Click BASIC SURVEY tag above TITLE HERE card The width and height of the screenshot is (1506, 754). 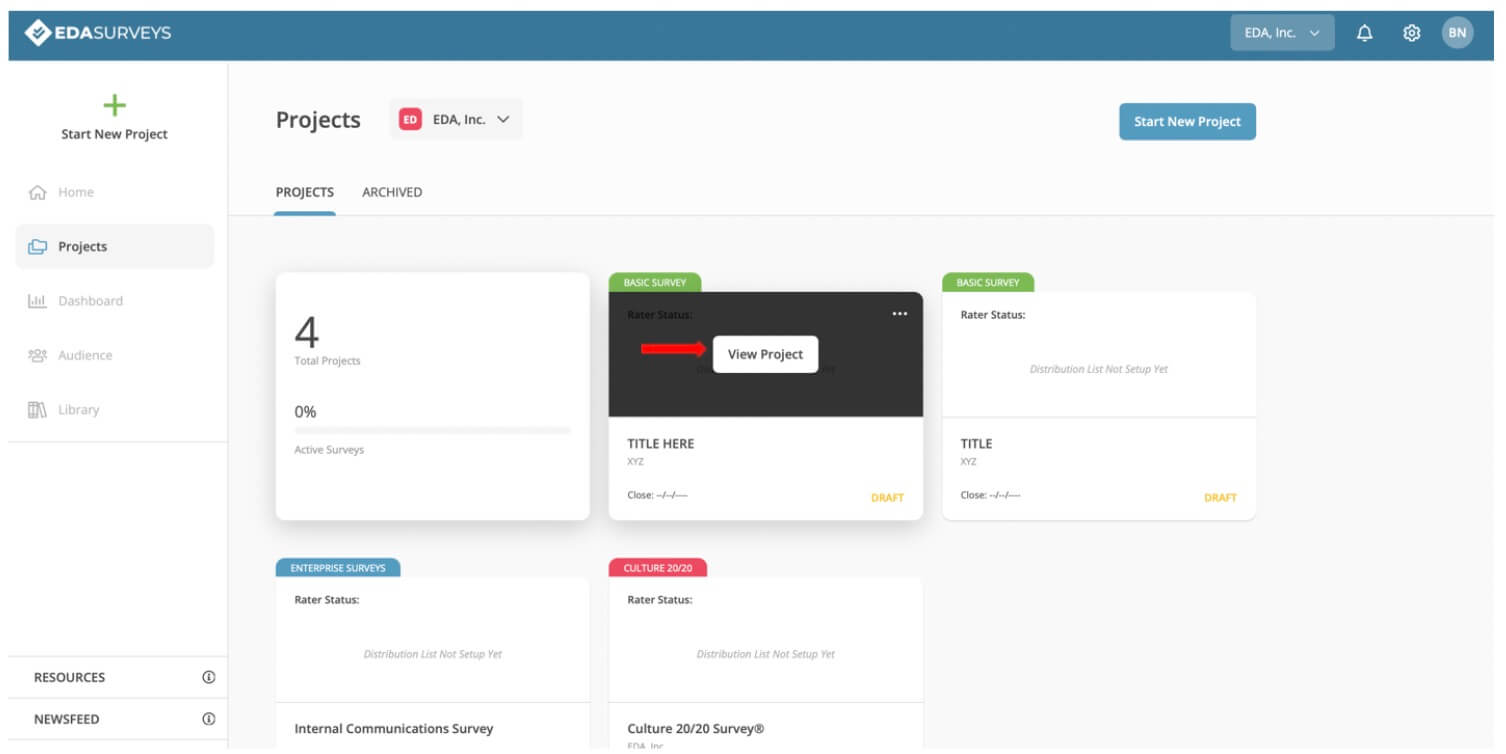(655, 283)
